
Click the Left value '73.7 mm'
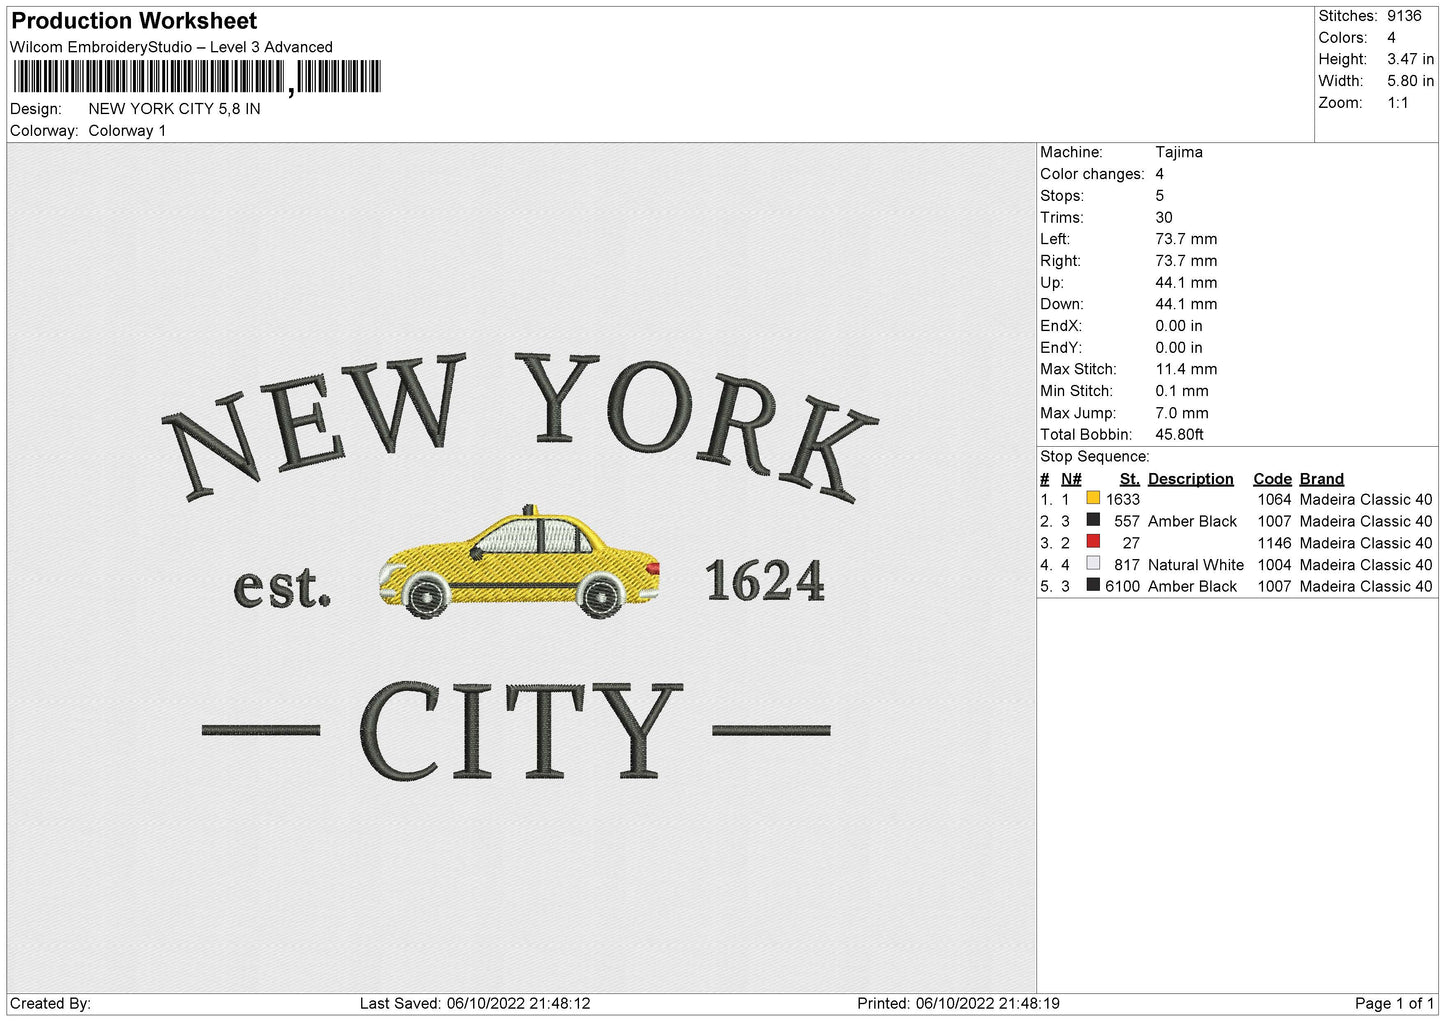pyautogui.click(x=1186, y=239)
